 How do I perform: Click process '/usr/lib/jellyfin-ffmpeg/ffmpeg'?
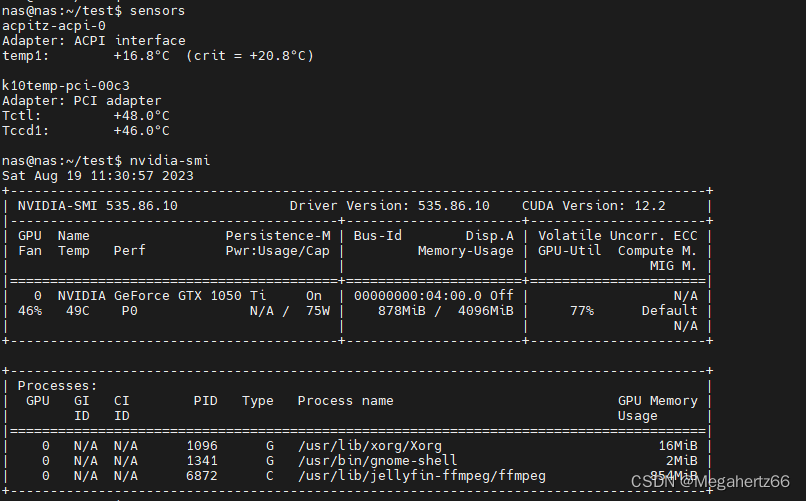(x=422, y=476)
